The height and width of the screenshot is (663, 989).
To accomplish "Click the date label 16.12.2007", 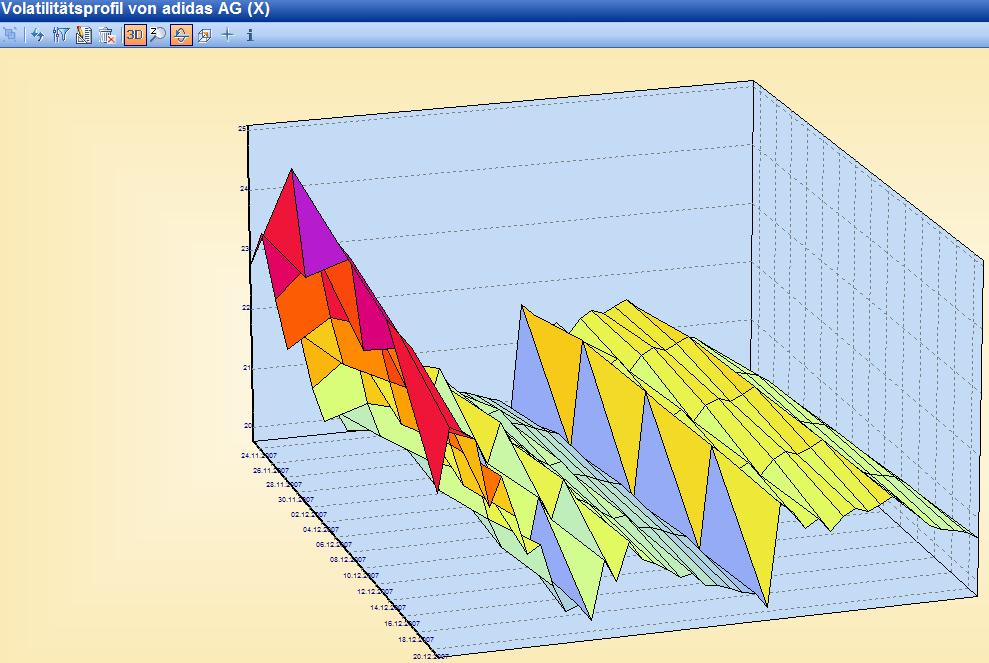I will (402, 623).
